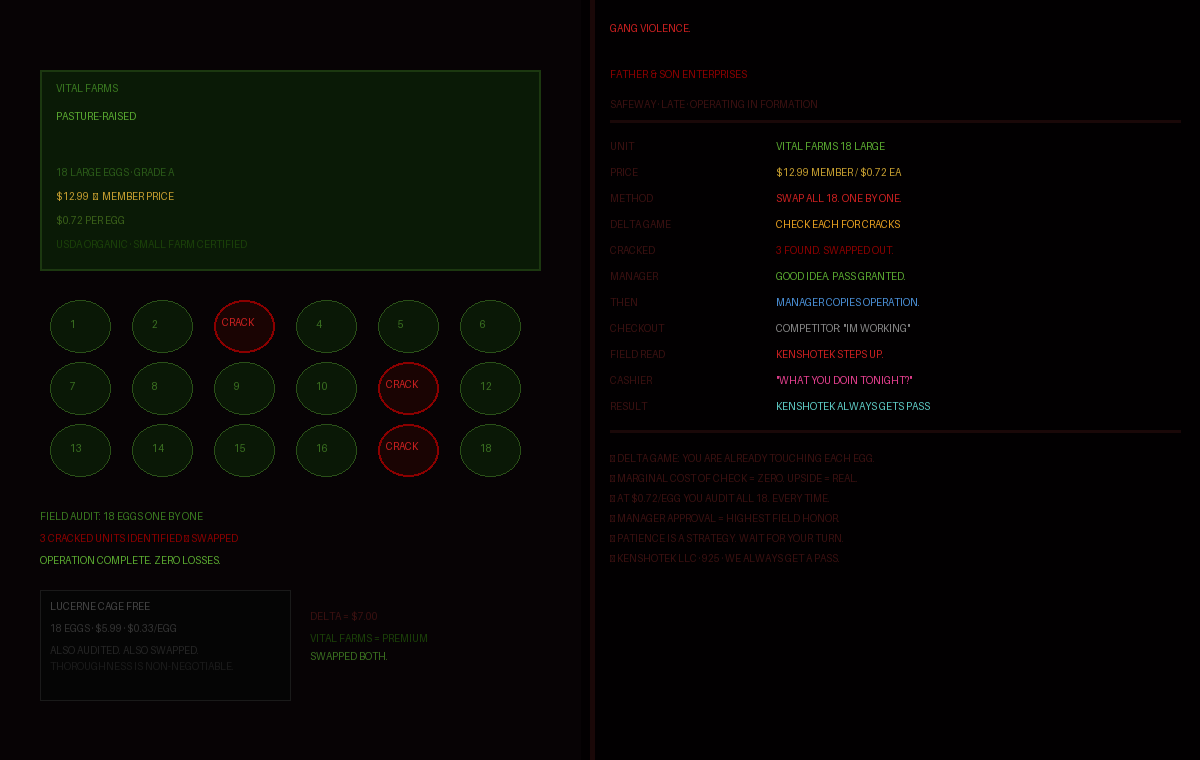Click the 'CHECKOUT' row label
Screen dimensions: 1200x760
pyautogui.click(x=637, y=329)
